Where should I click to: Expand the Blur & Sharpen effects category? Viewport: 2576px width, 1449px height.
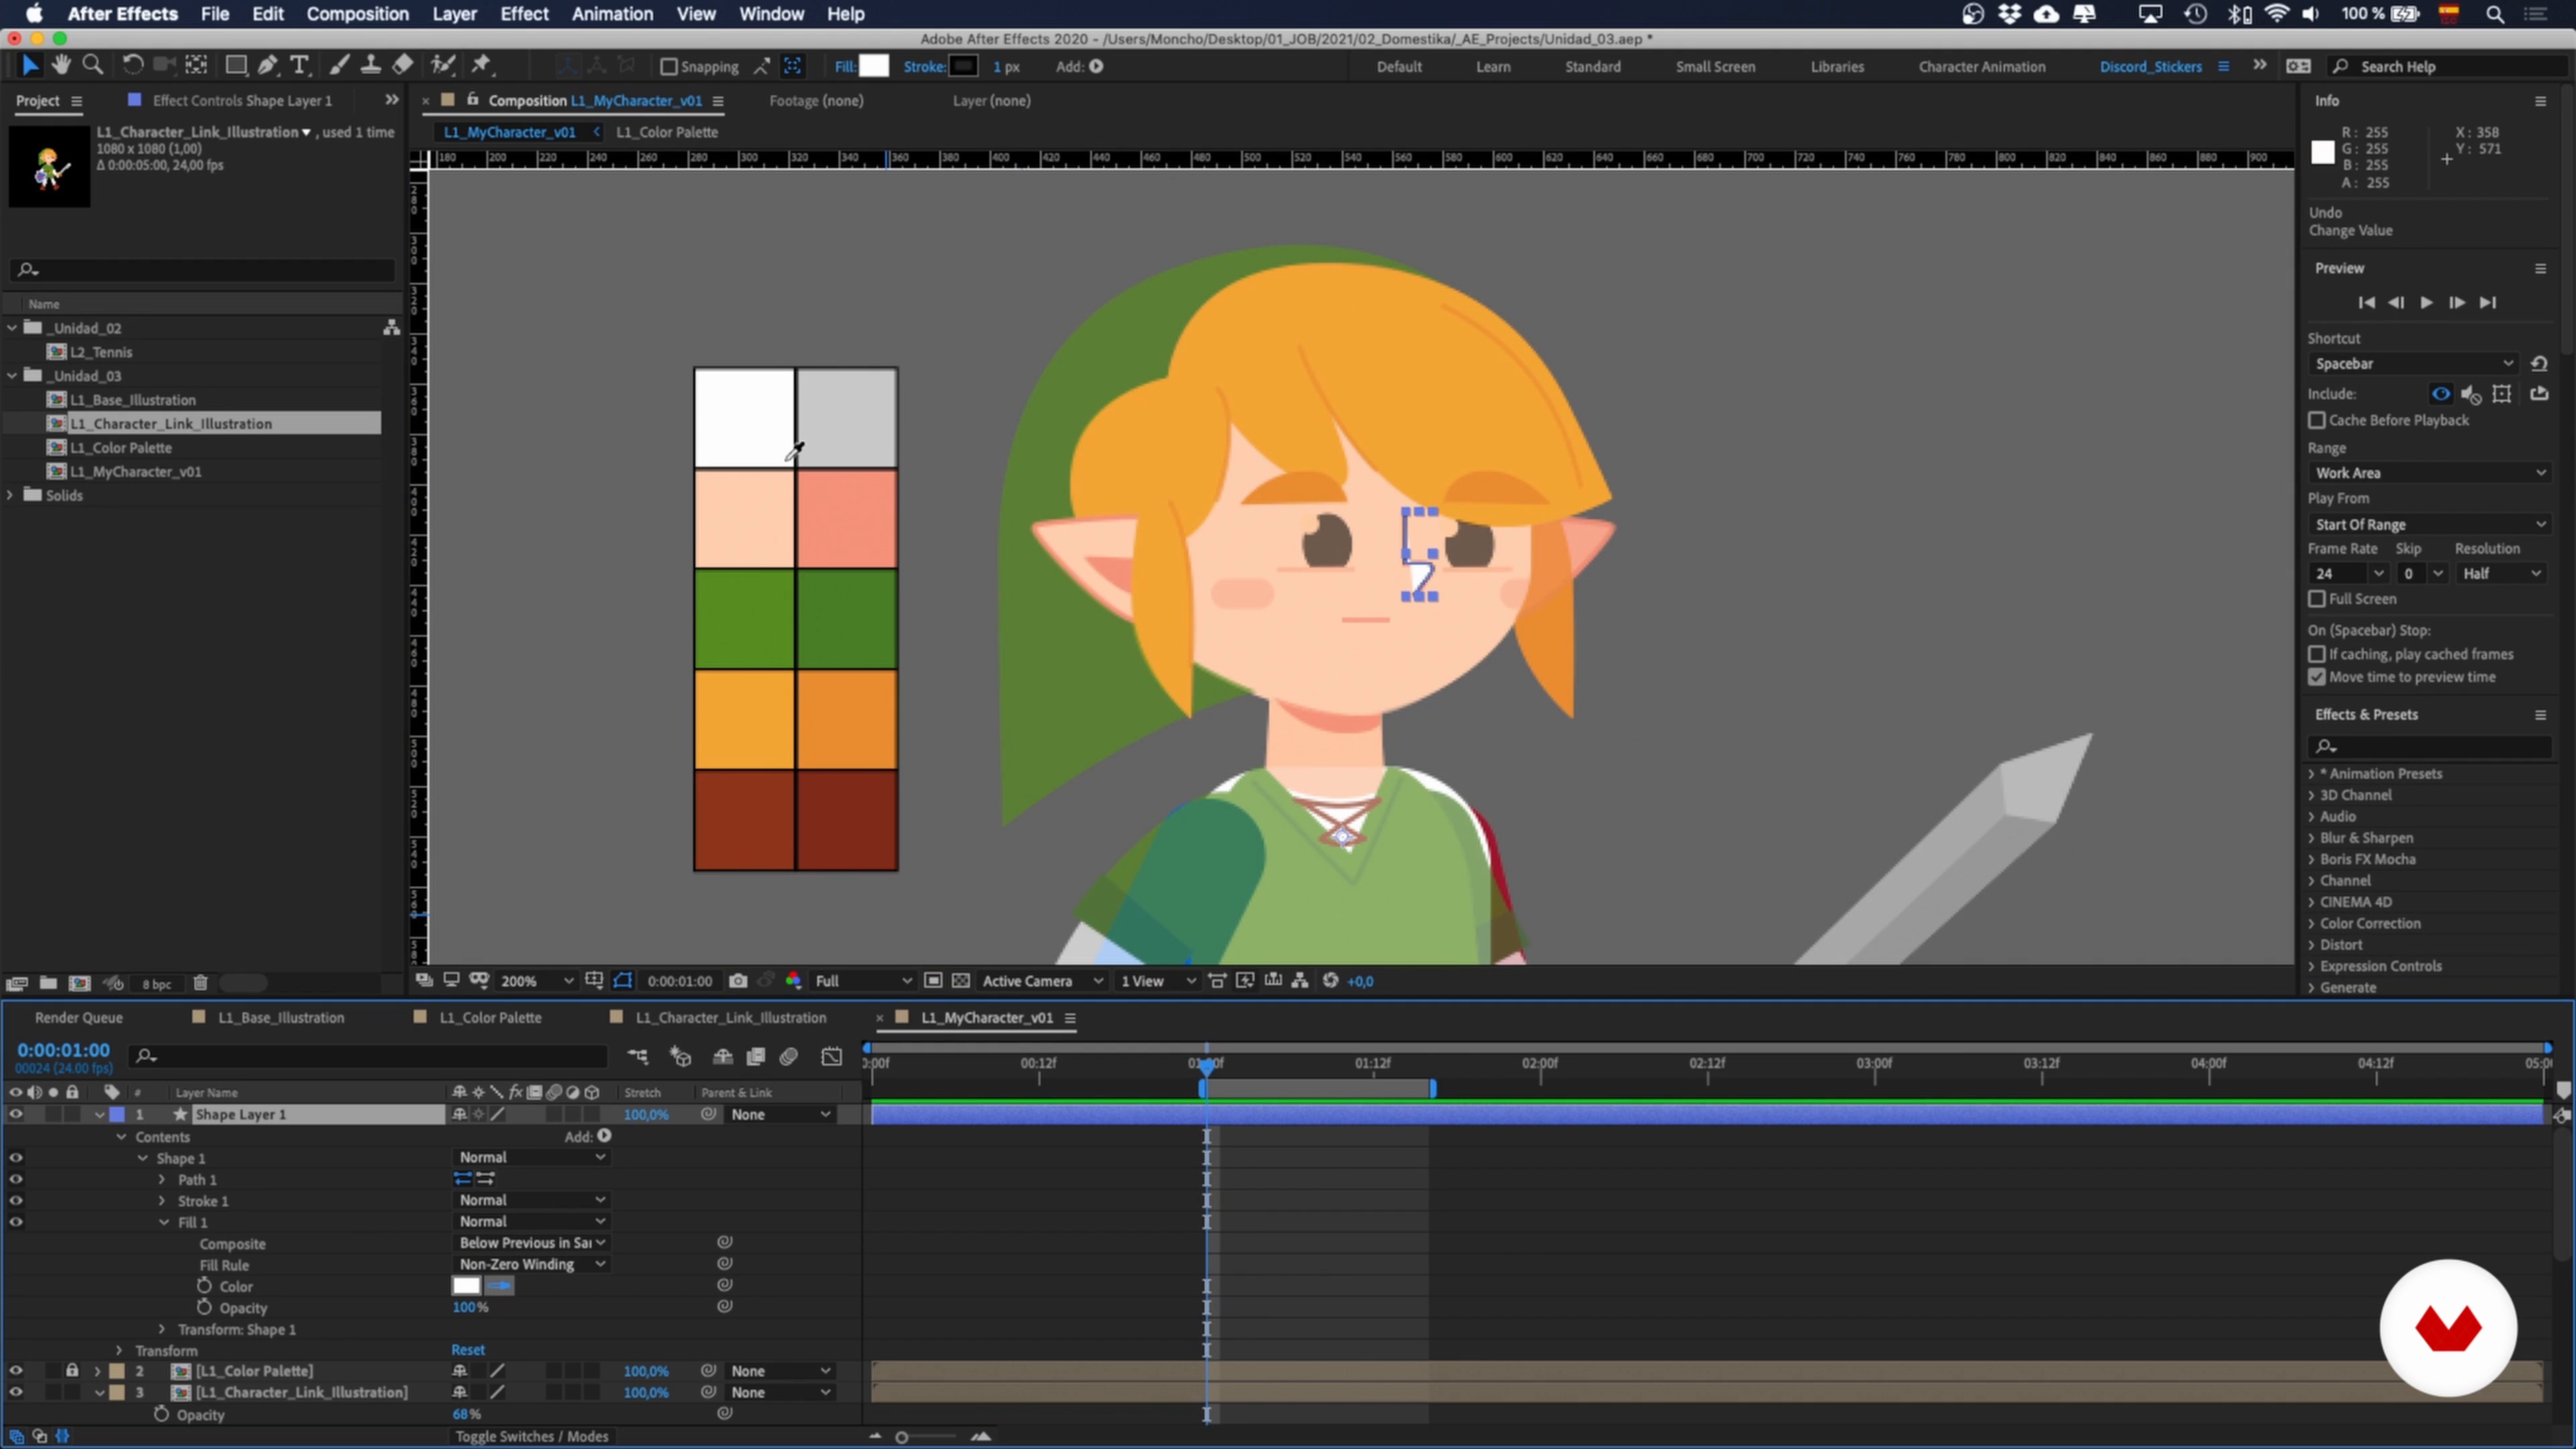[2312, 838]
